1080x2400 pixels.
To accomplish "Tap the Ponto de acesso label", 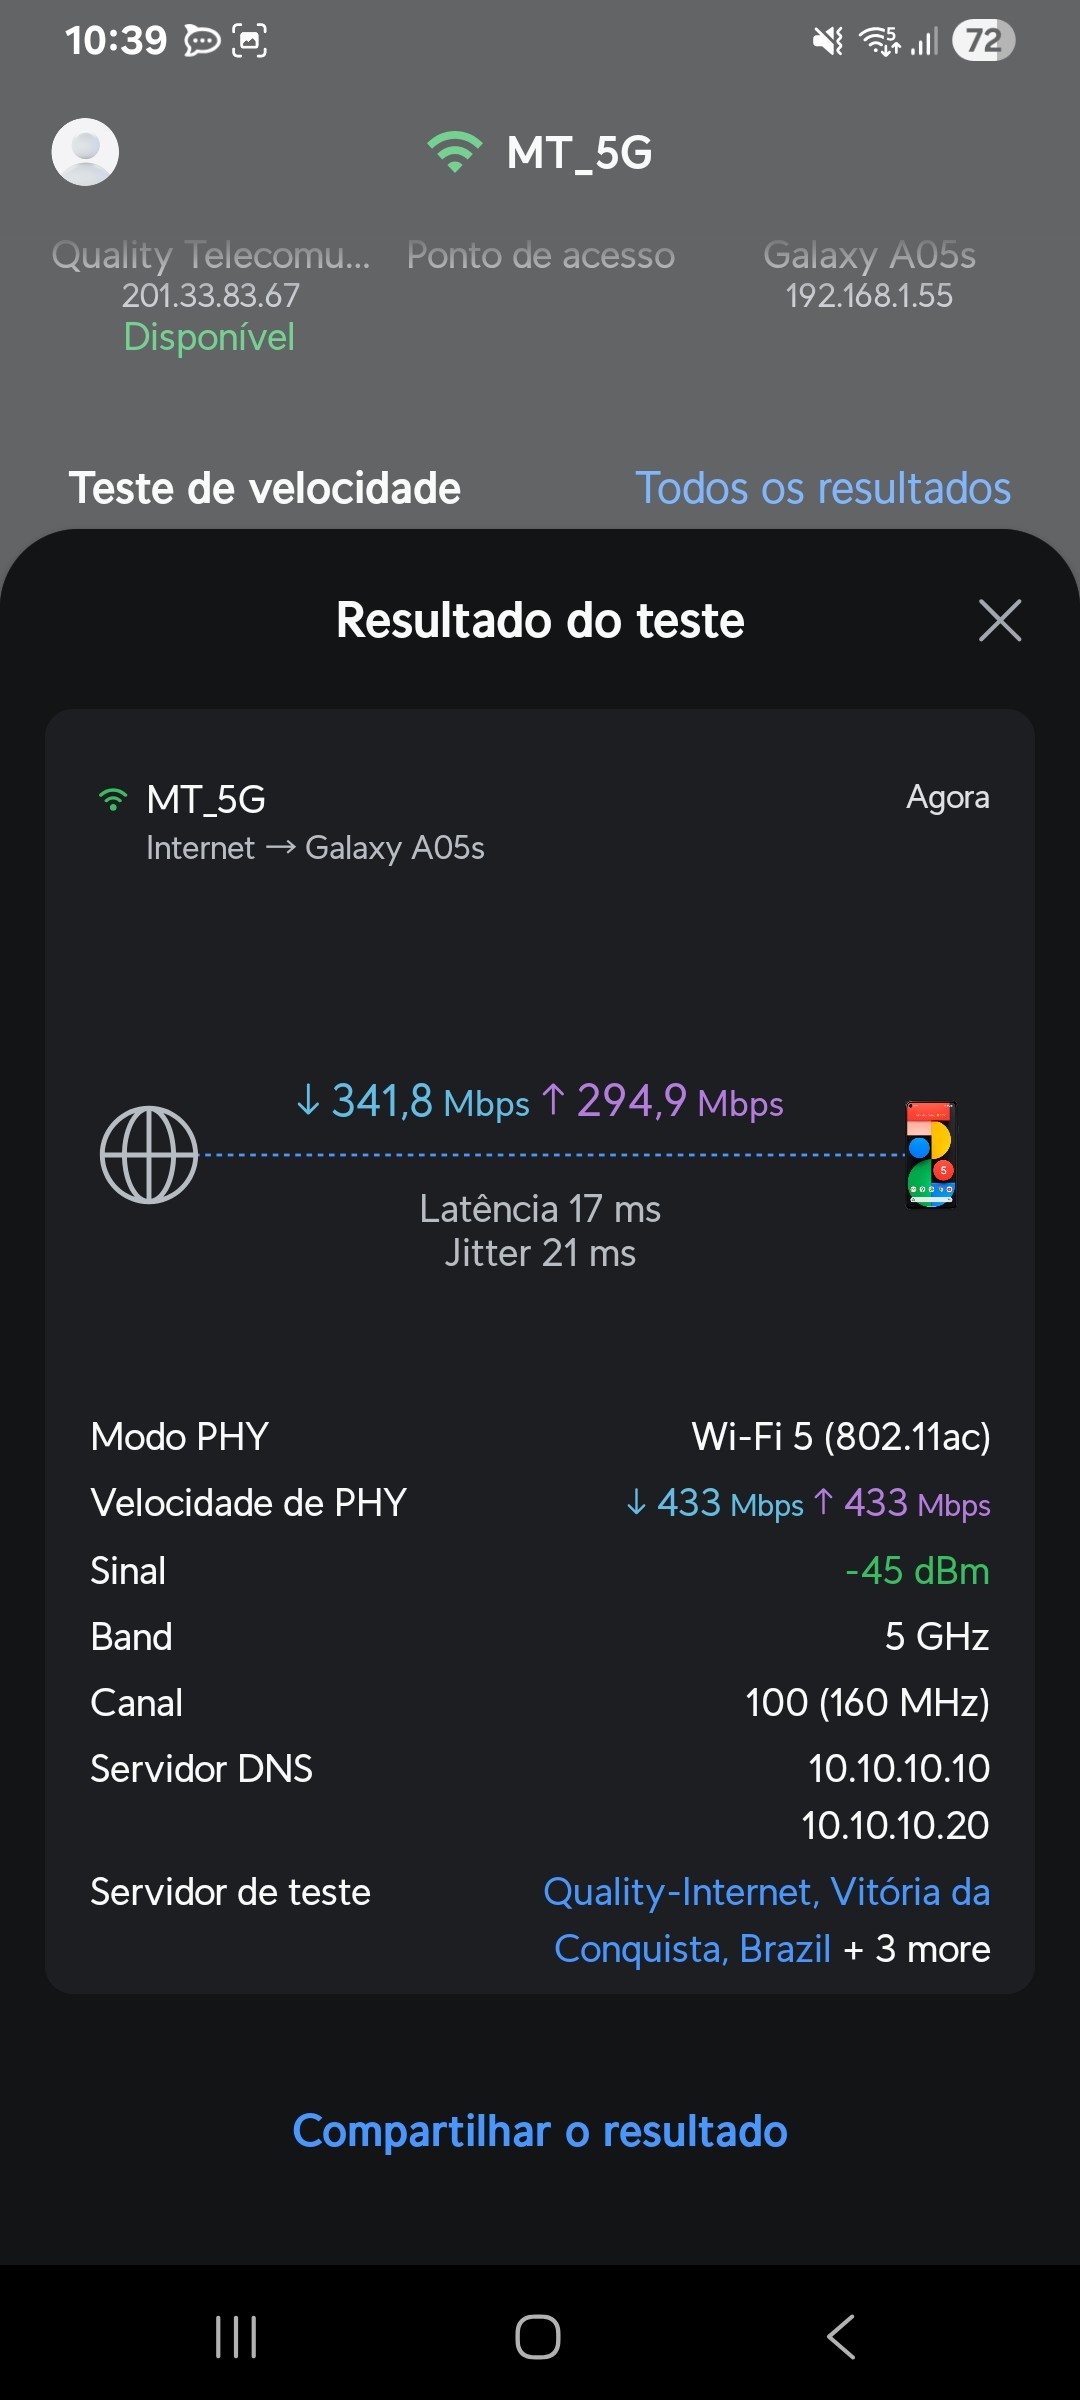I will tap(540, 256).
